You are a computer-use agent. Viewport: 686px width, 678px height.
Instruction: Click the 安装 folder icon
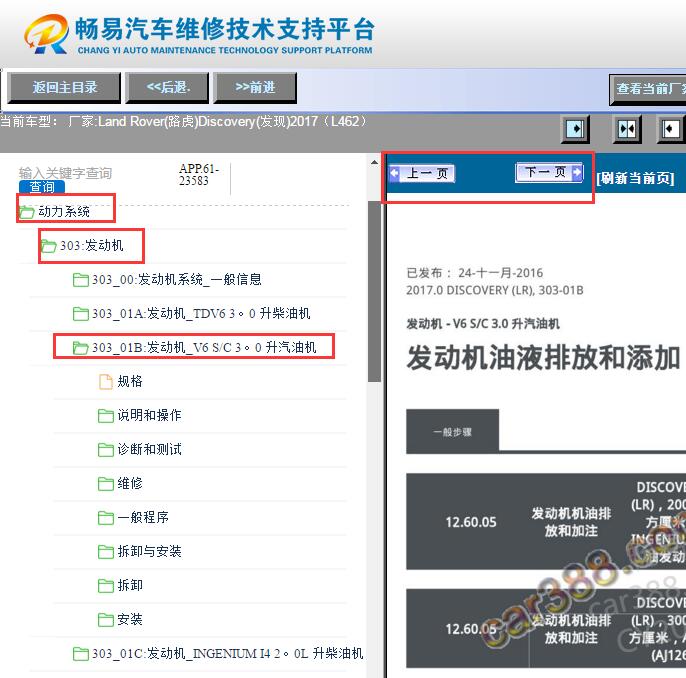click(105, 620)
